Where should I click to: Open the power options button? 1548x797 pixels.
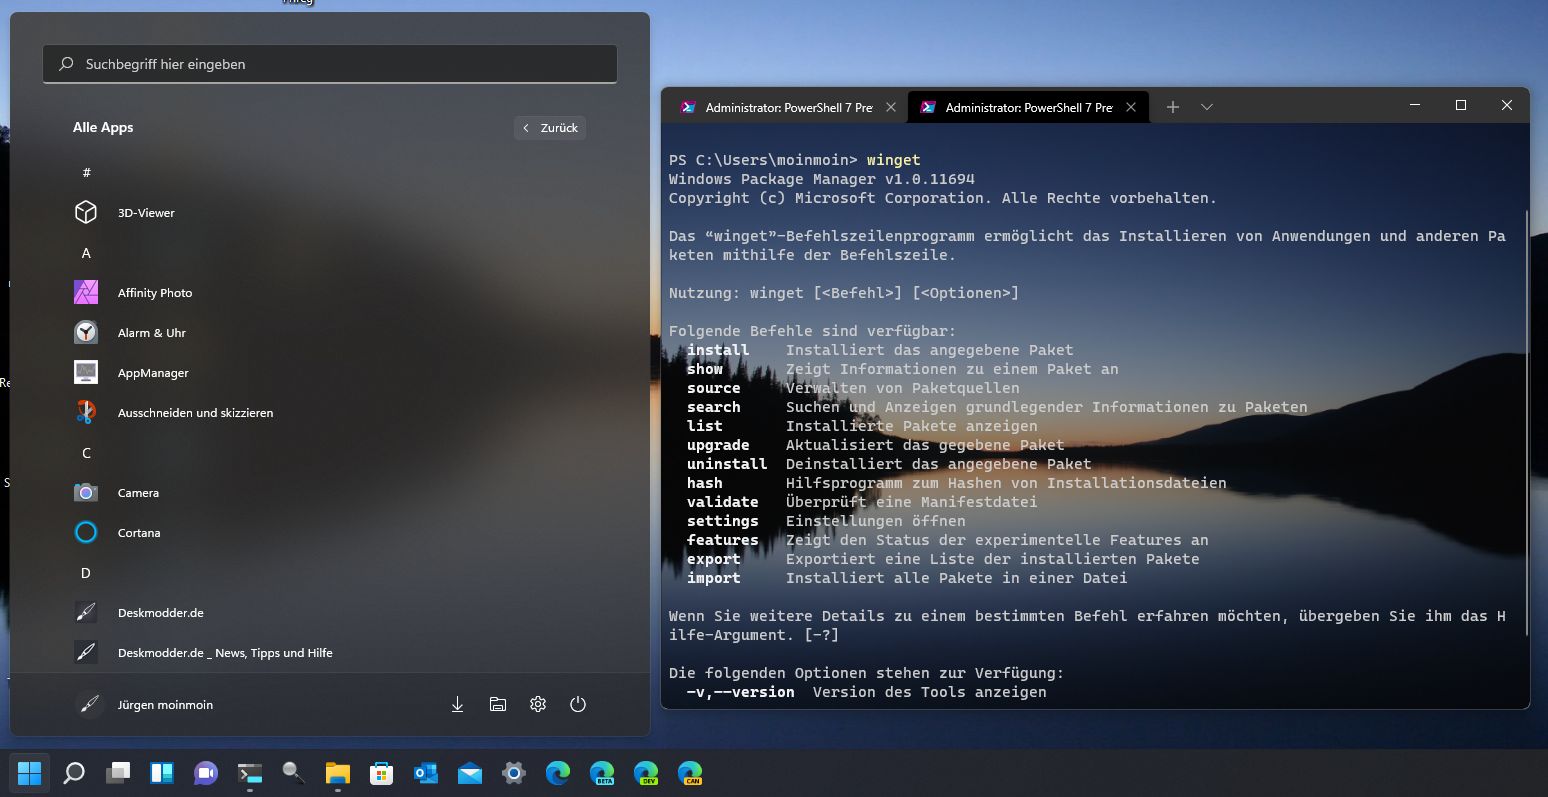pyautogui.click(x=578, y=704)
